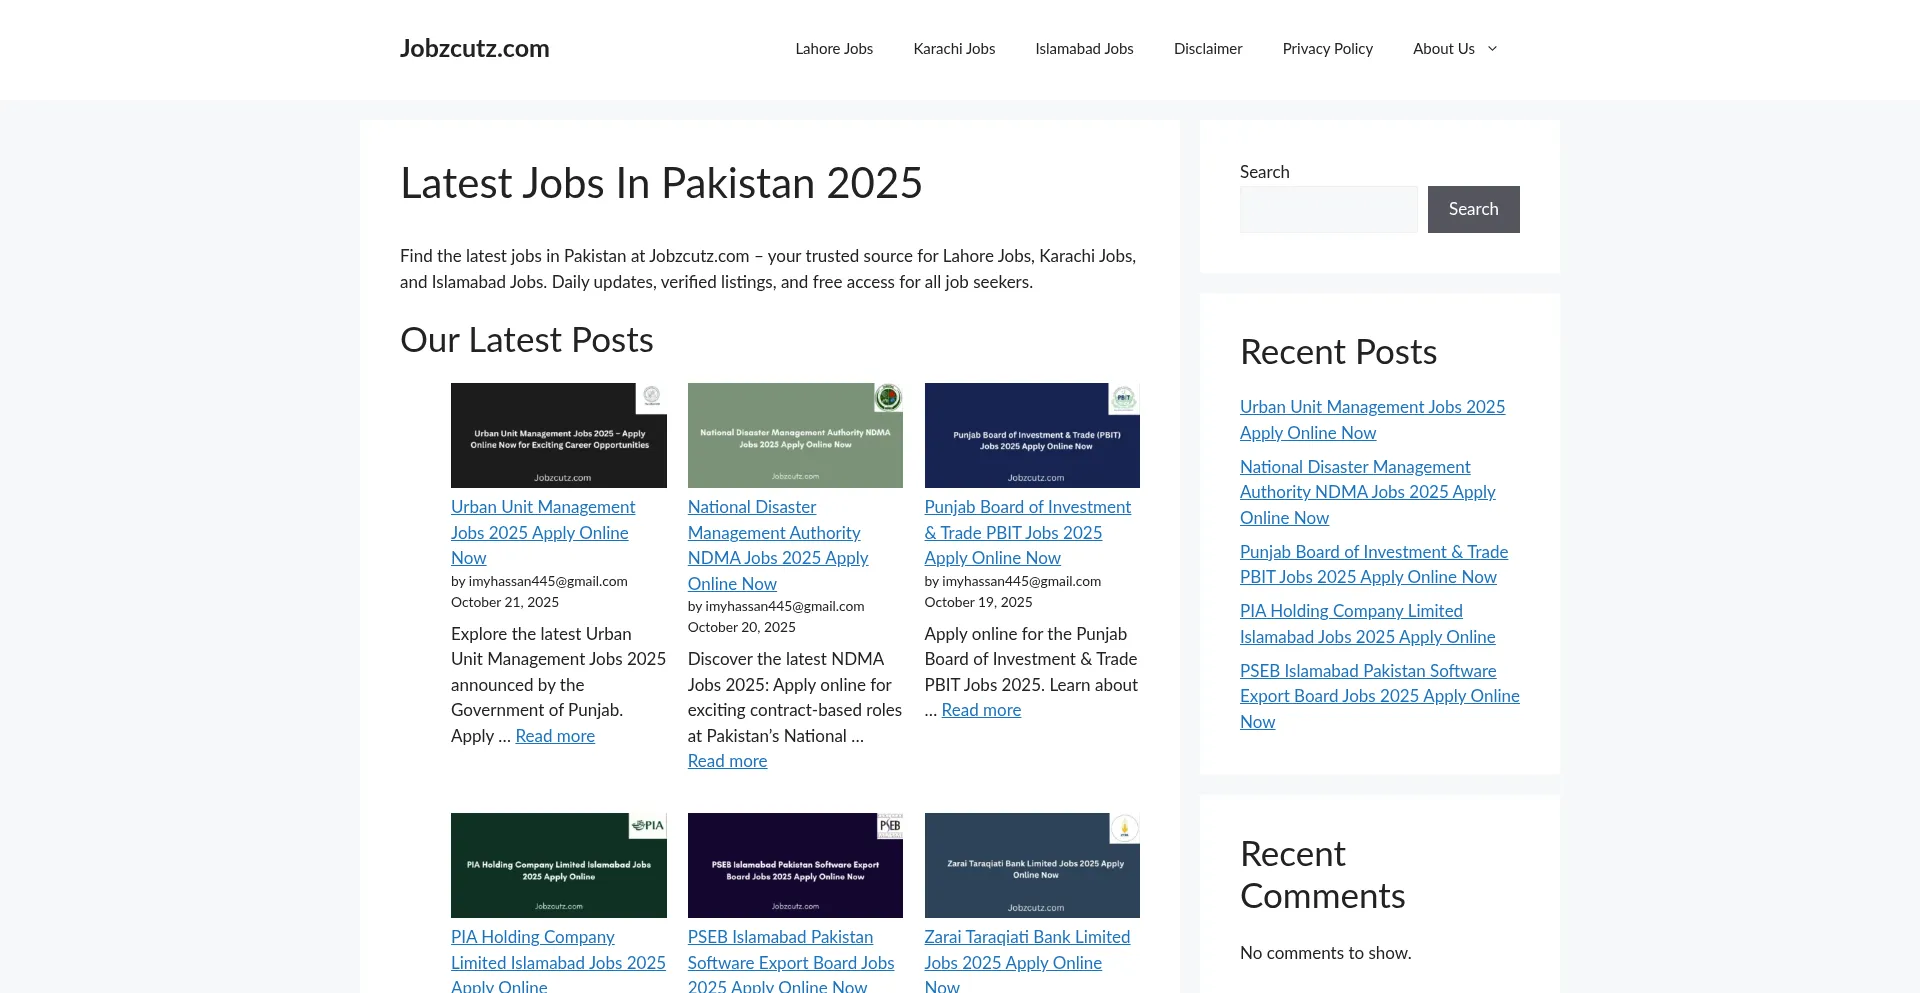Select Islamabad Jobs in the top menu
1920x993 pixels.
[1084, 49]
